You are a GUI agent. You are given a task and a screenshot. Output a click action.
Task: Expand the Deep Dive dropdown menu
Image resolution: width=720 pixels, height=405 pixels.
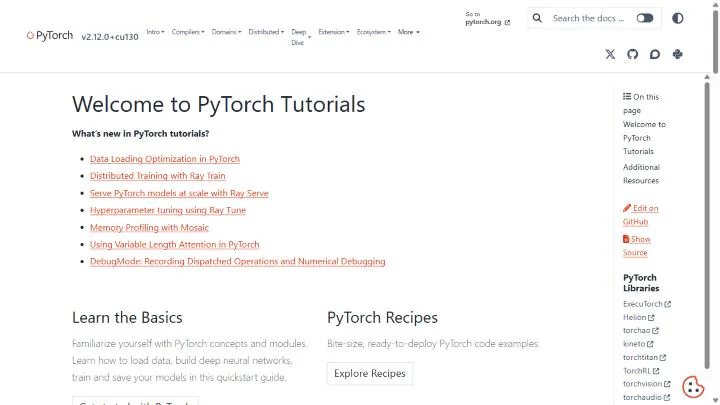point(301,37)
